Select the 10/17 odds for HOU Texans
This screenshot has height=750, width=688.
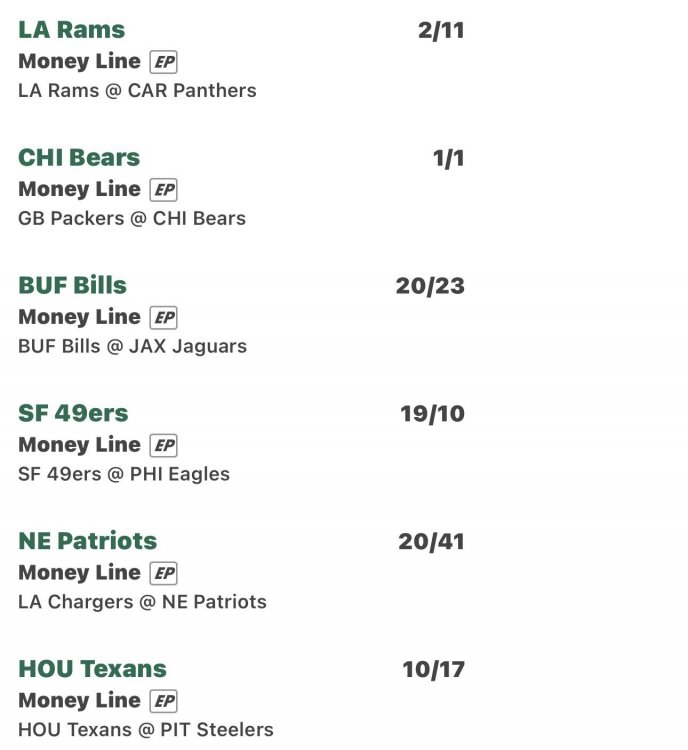tap(433, 670)
